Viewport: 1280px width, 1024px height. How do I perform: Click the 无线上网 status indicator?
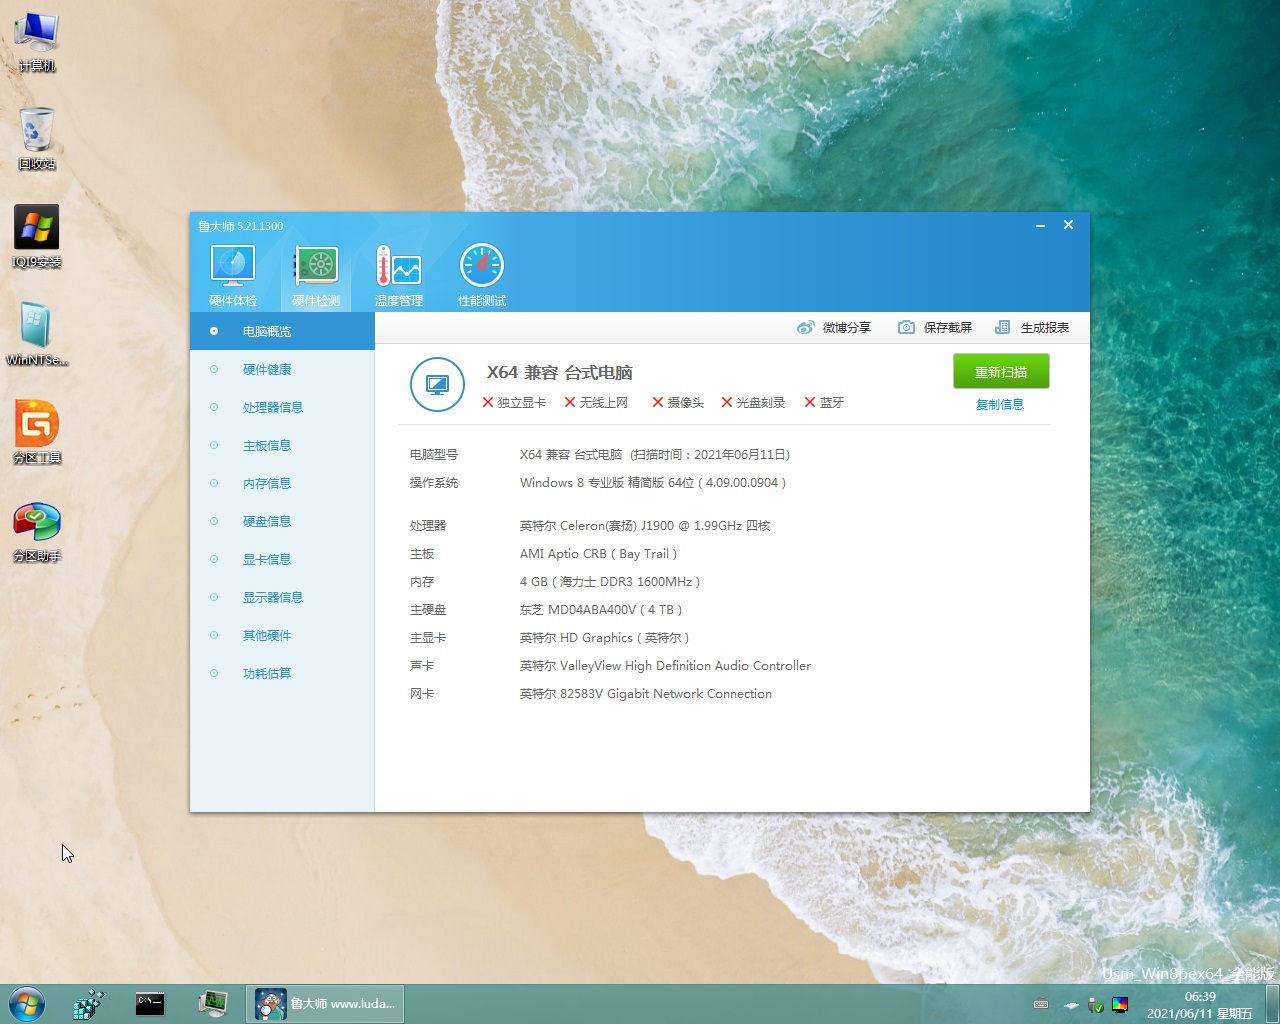tap(596, 402)
